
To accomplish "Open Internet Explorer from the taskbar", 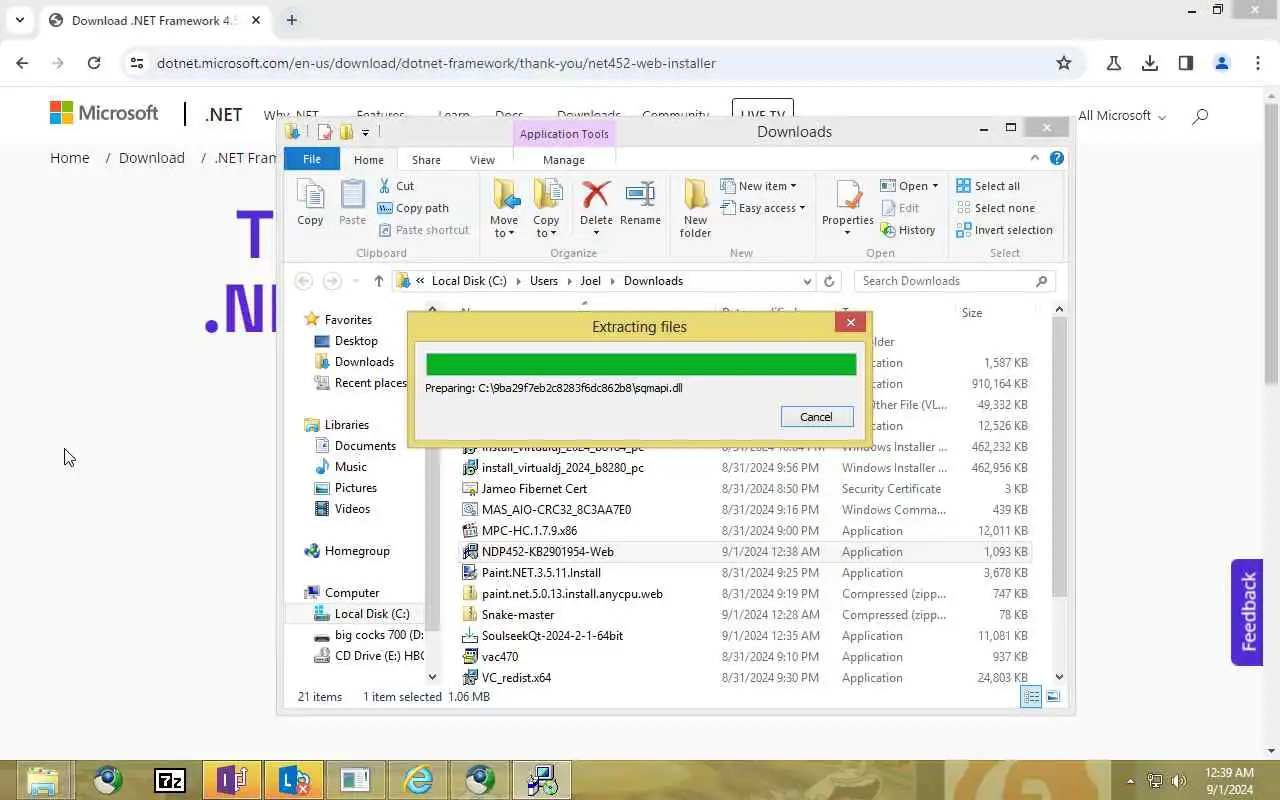I will [418, 780].
